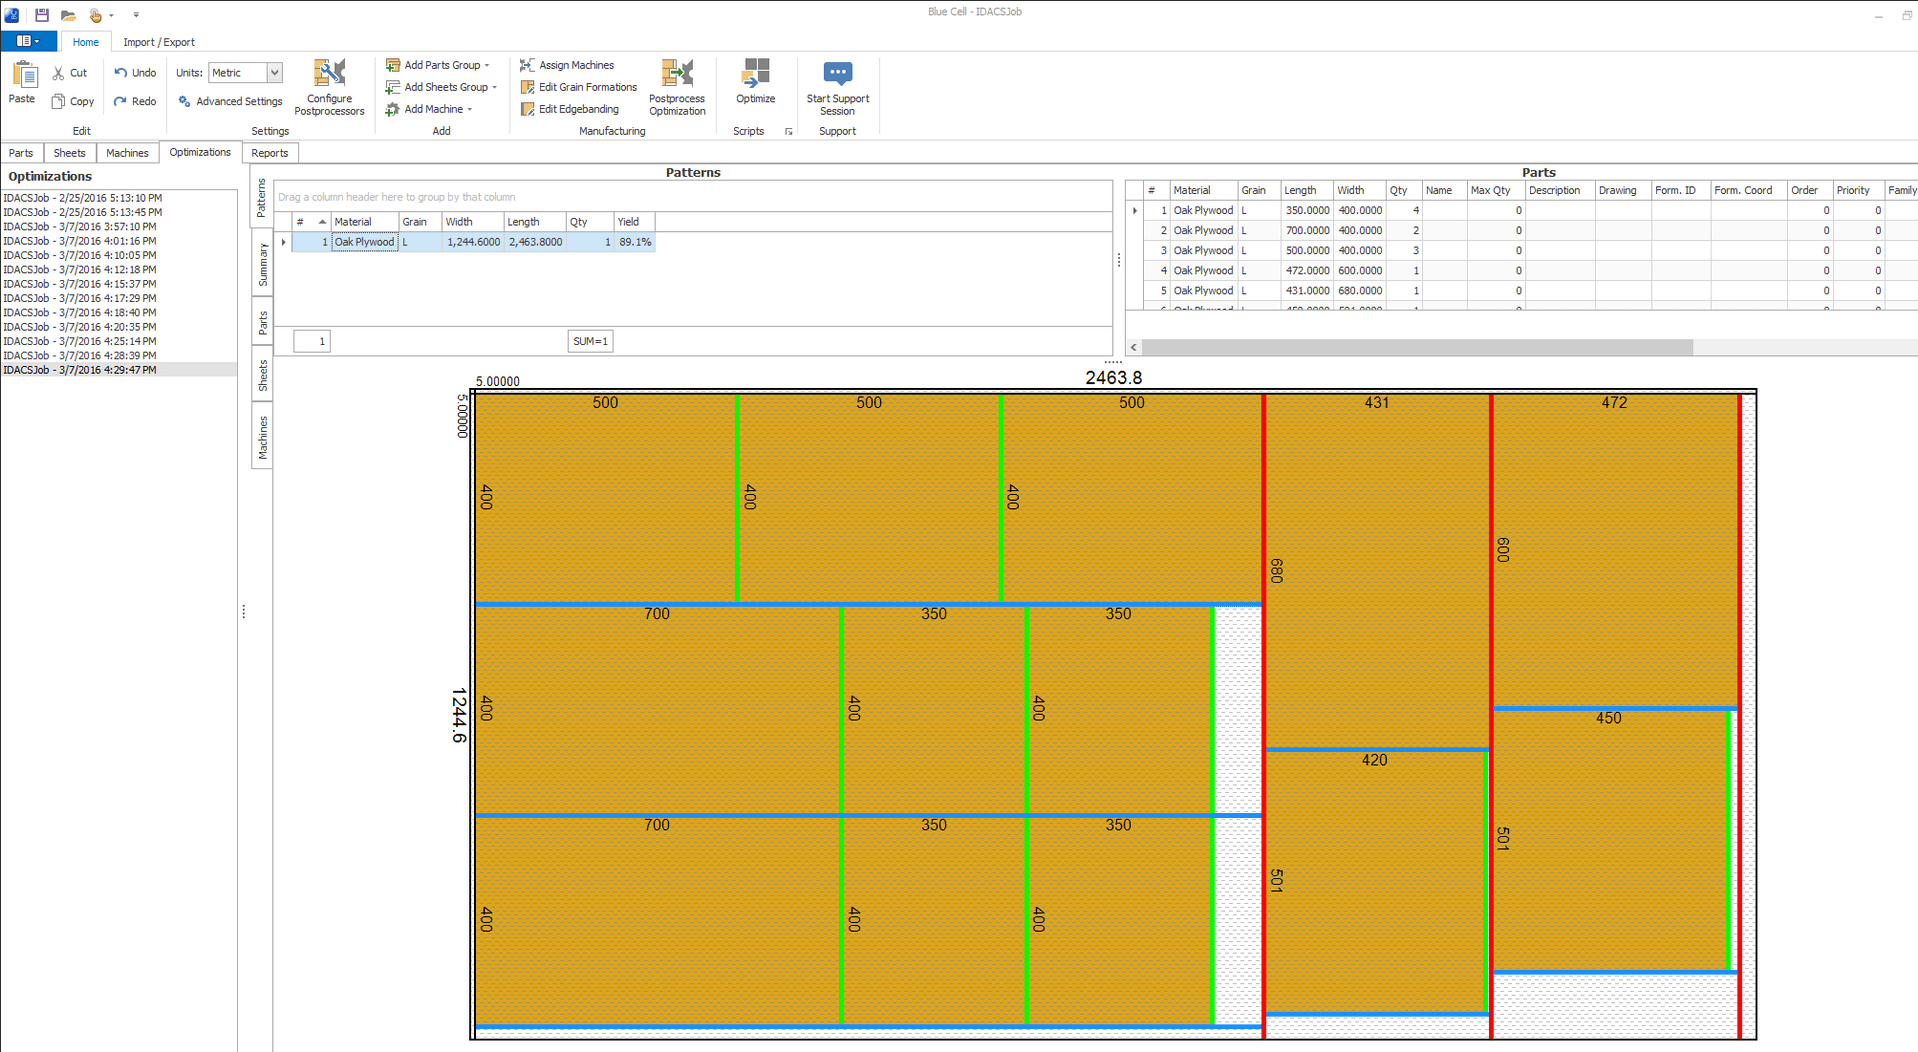Click the Copy icon
The width and height of the screenshot is (1918, 1052).
point(58,101)
